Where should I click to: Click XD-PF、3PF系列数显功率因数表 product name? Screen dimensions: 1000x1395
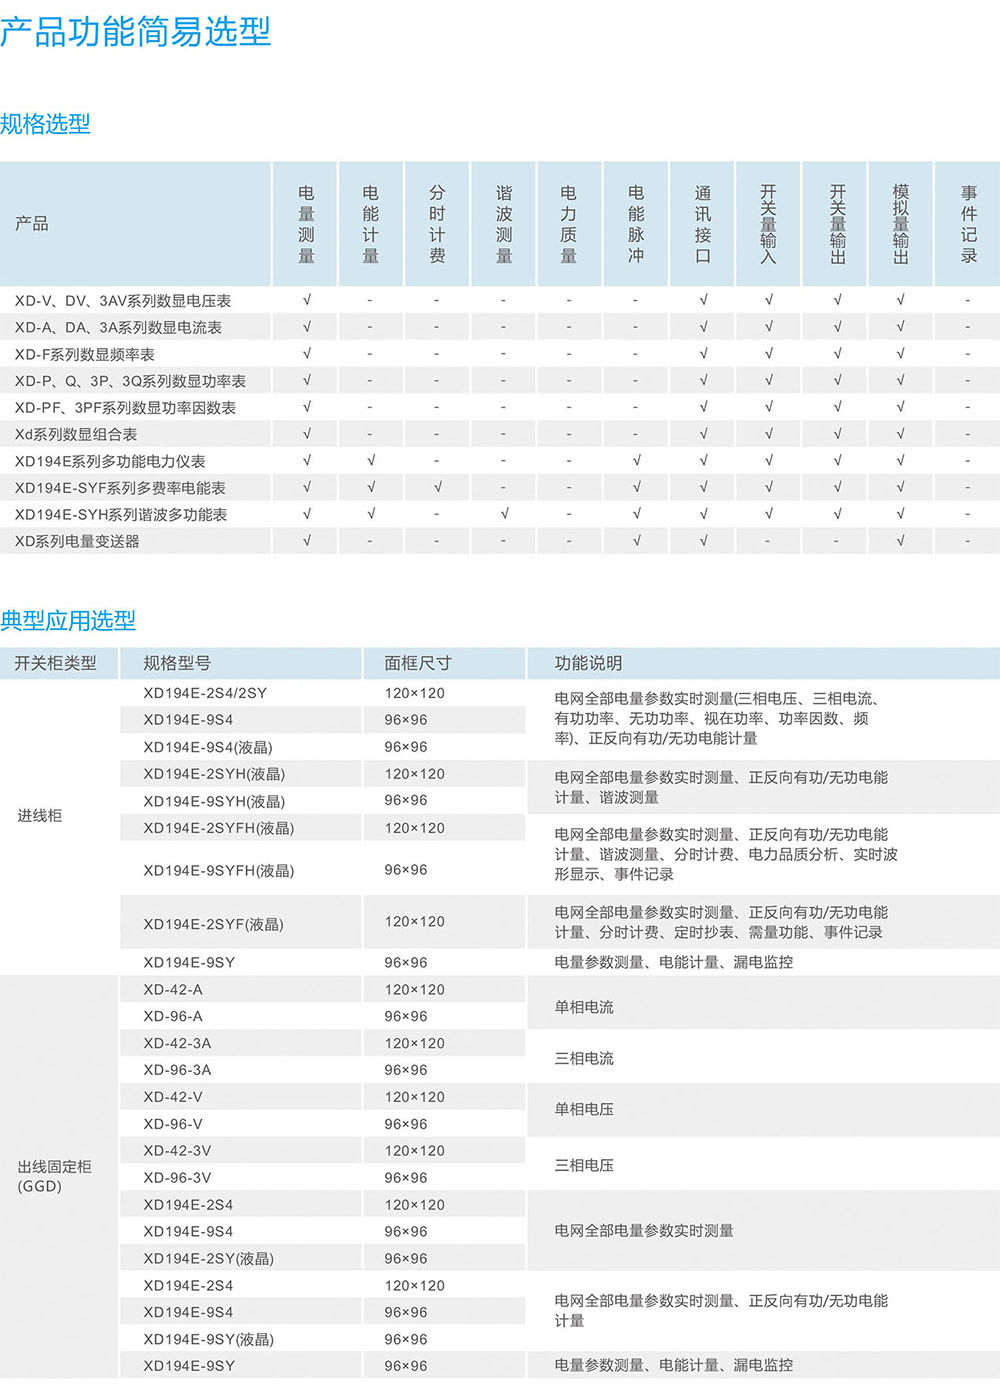125,408
